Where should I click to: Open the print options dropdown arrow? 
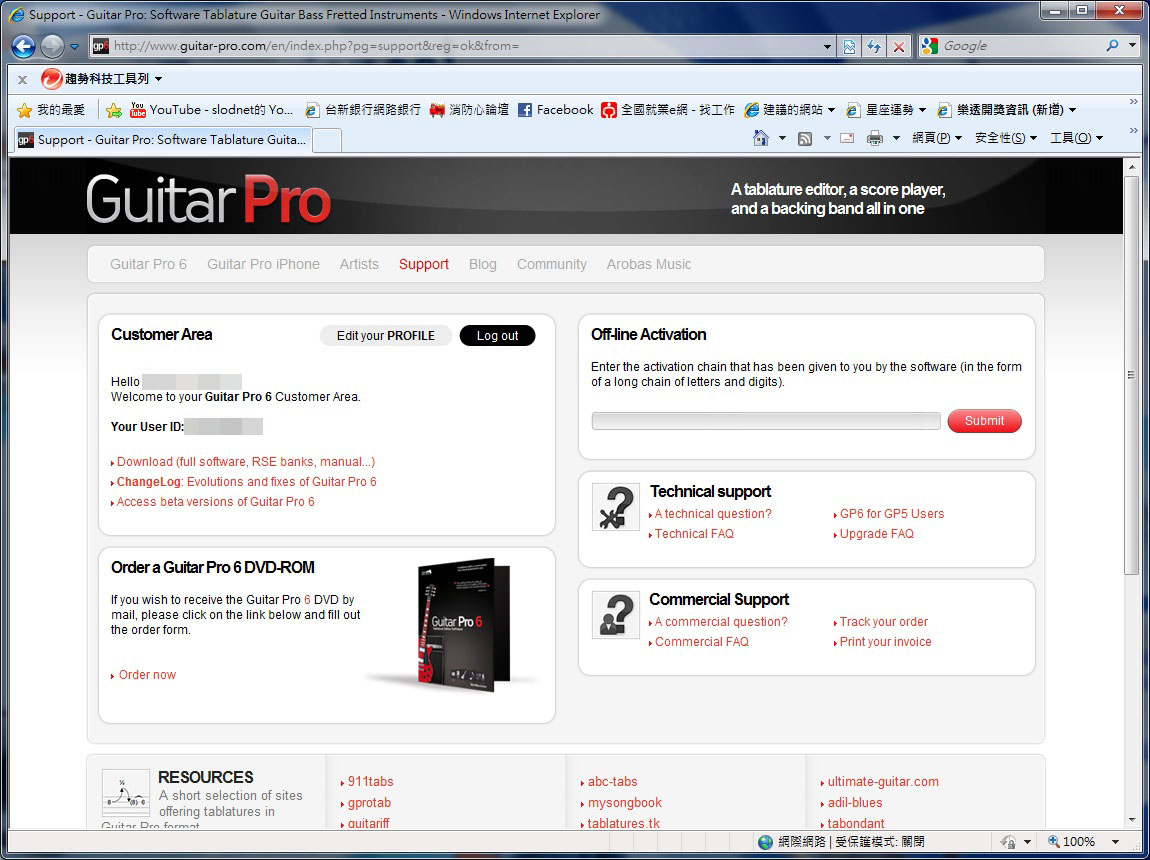coord(896,138)
